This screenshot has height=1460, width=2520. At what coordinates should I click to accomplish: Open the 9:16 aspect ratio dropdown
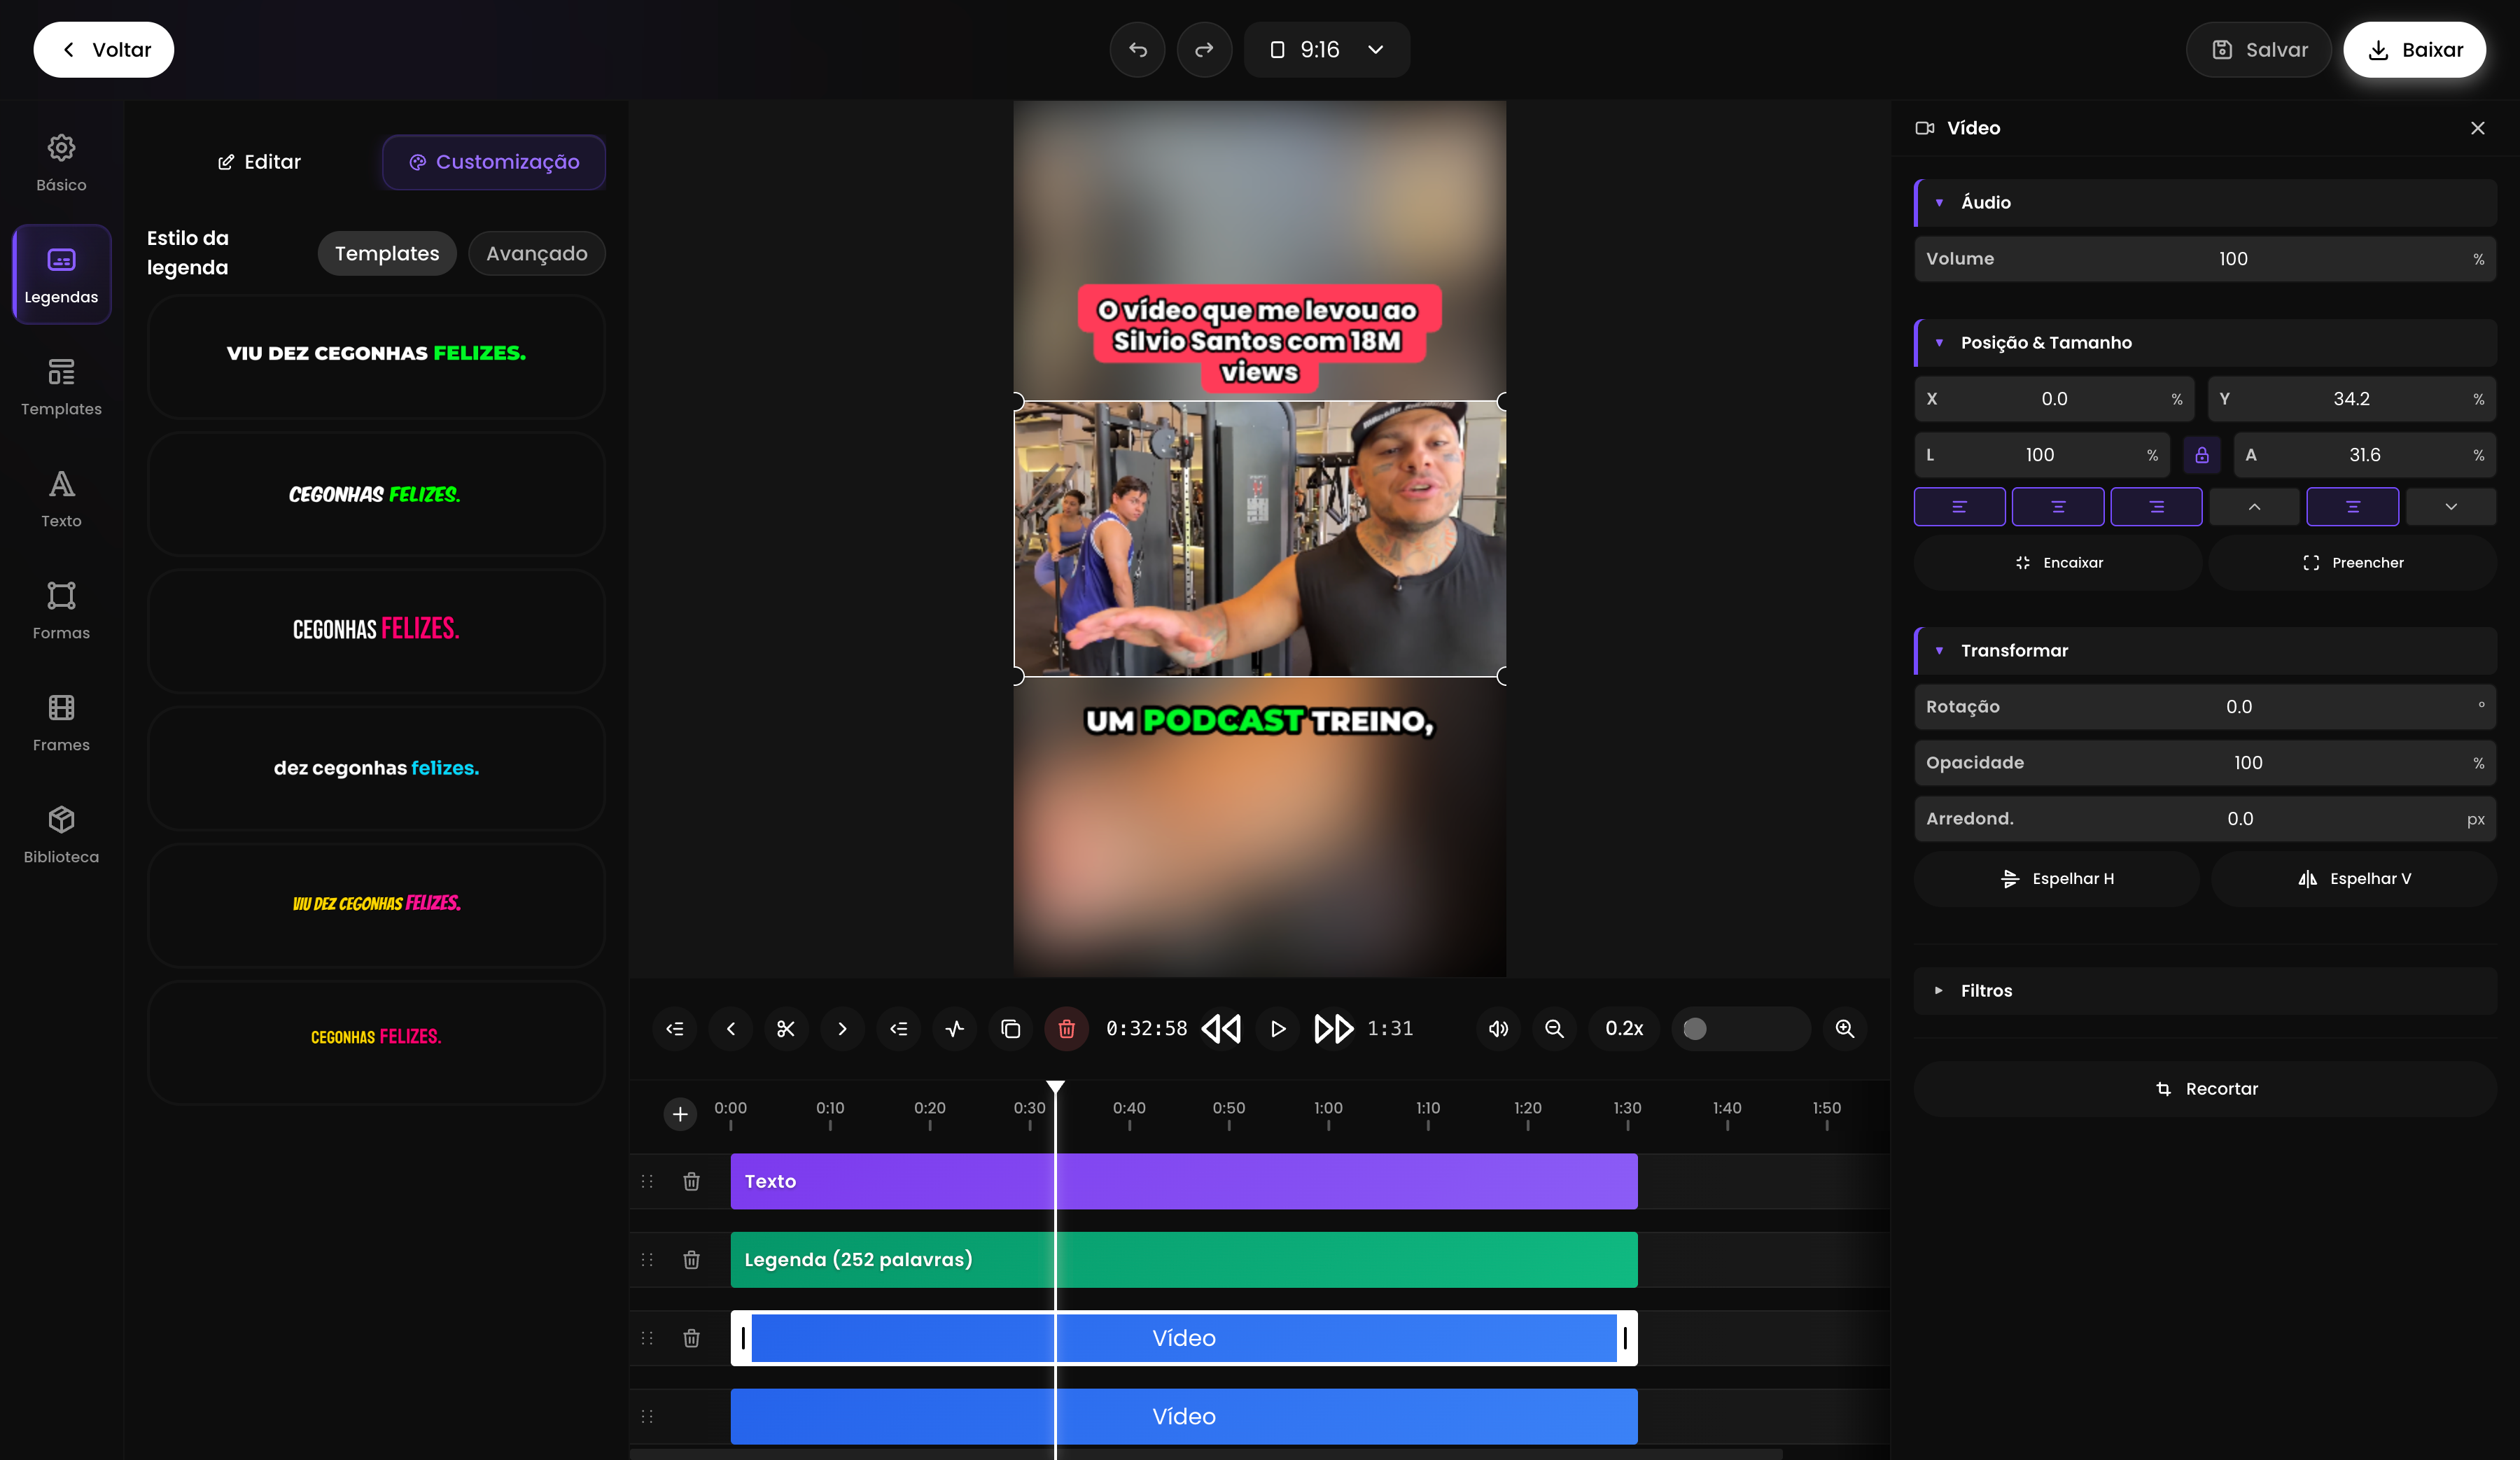click(x=1326, y=50)
